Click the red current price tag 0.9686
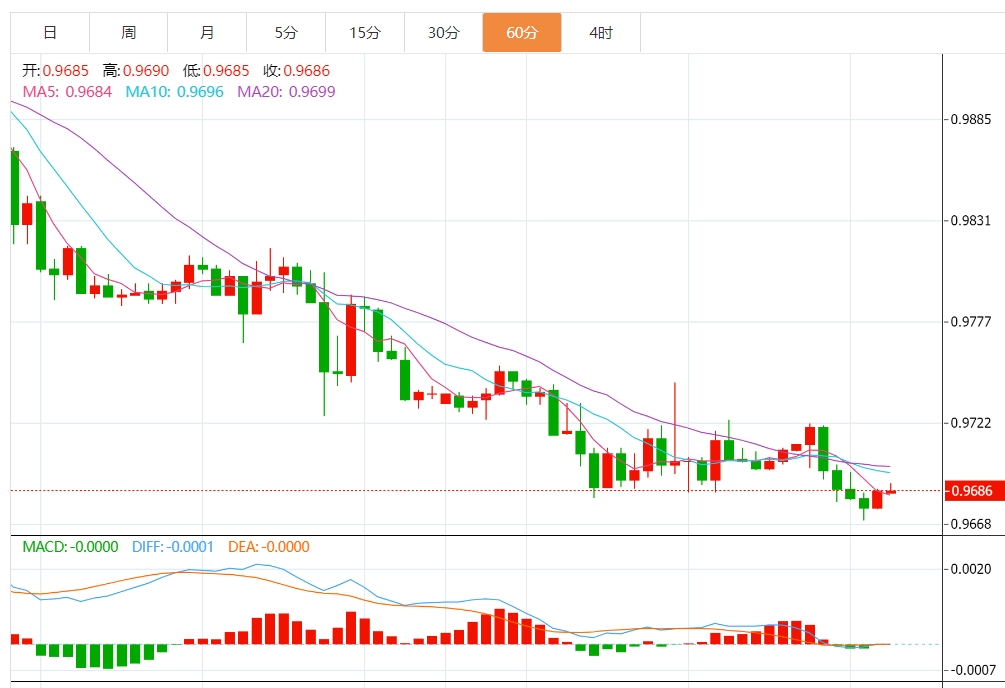 (x=974, y=491)
